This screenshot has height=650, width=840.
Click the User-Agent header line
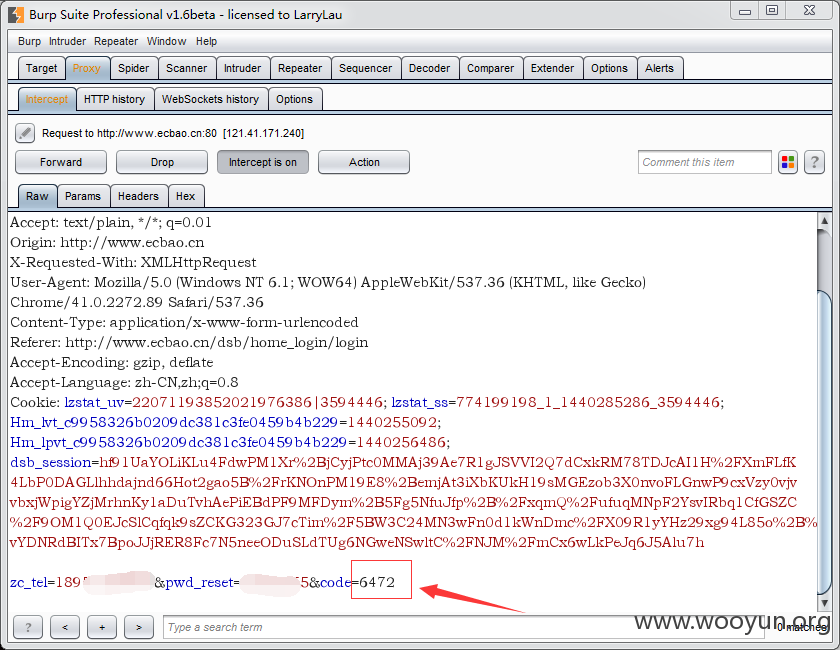coord(328,282)
